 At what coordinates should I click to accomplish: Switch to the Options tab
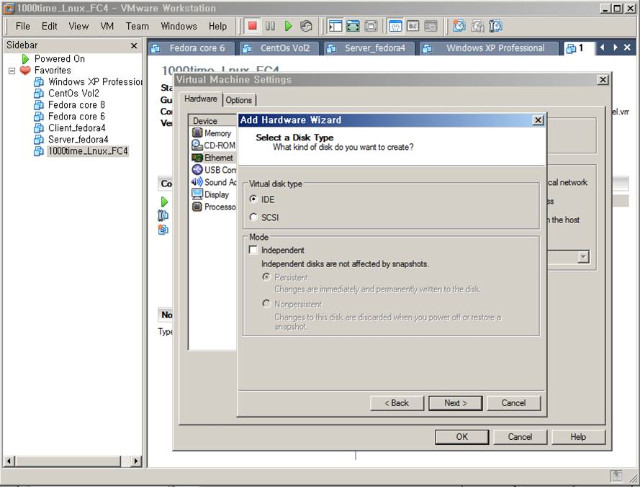[239, 100]
